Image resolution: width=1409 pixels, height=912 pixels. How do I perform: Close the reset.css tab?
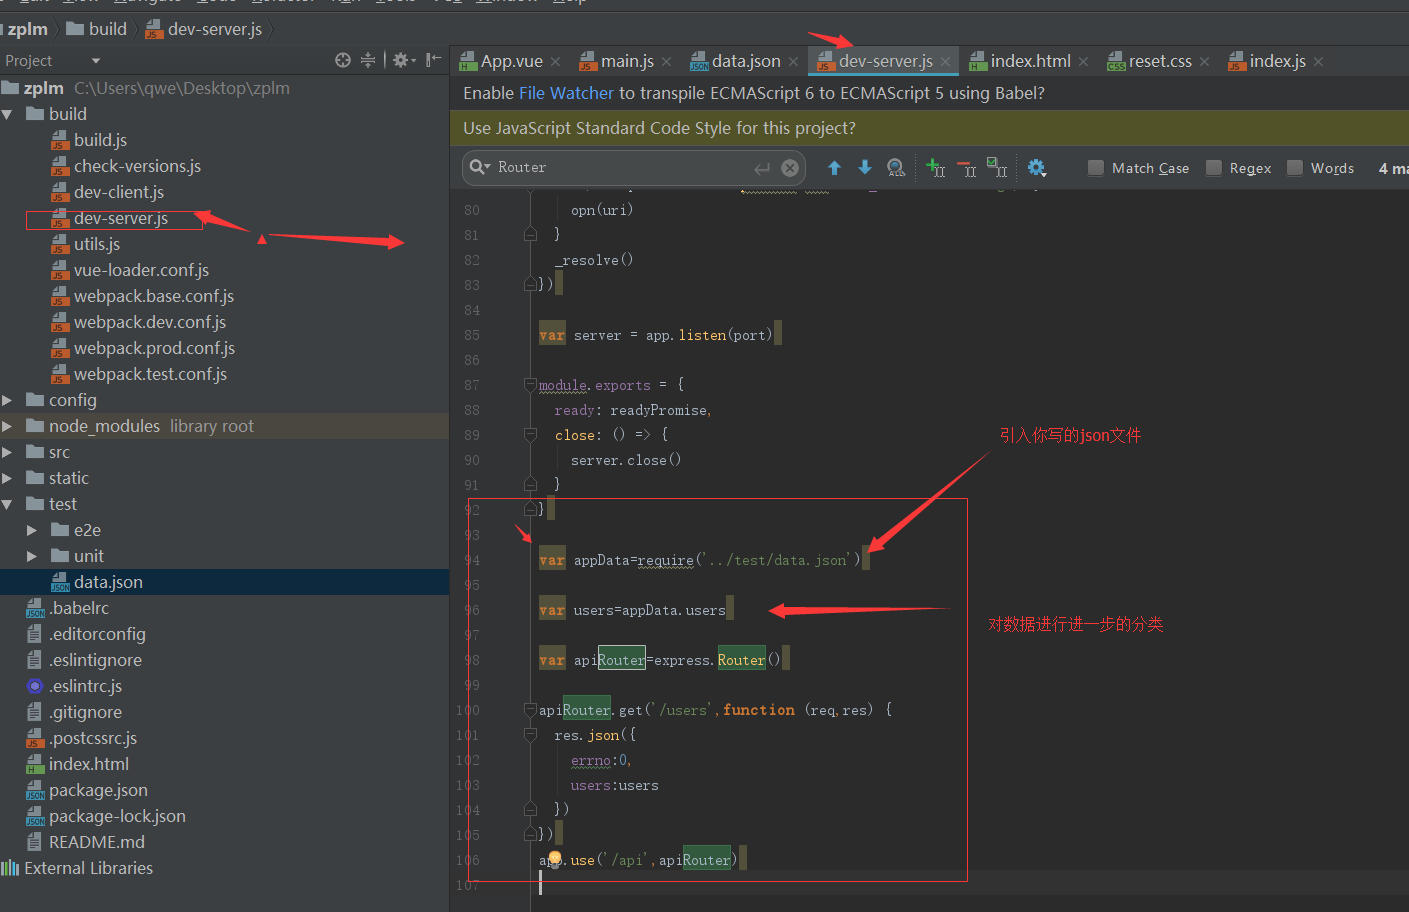(x=1204, y=62)
